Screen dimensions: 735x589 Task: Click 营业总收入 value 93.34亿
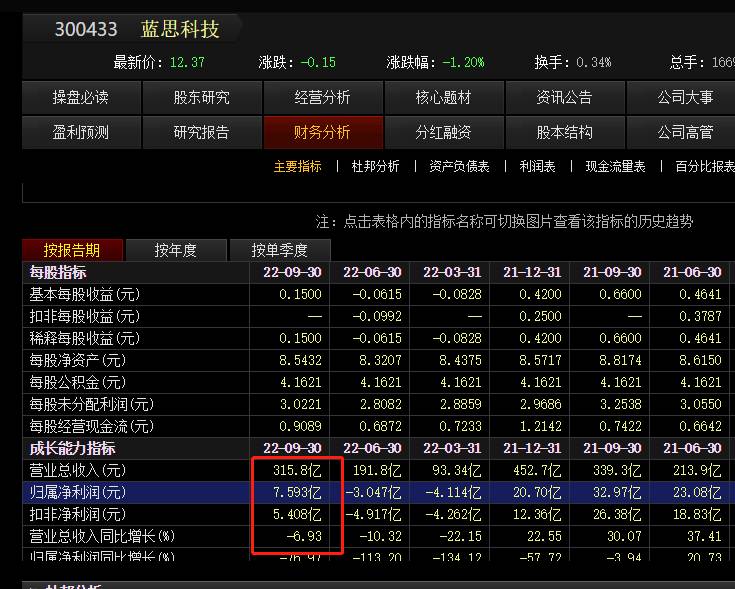coord(457,470)
